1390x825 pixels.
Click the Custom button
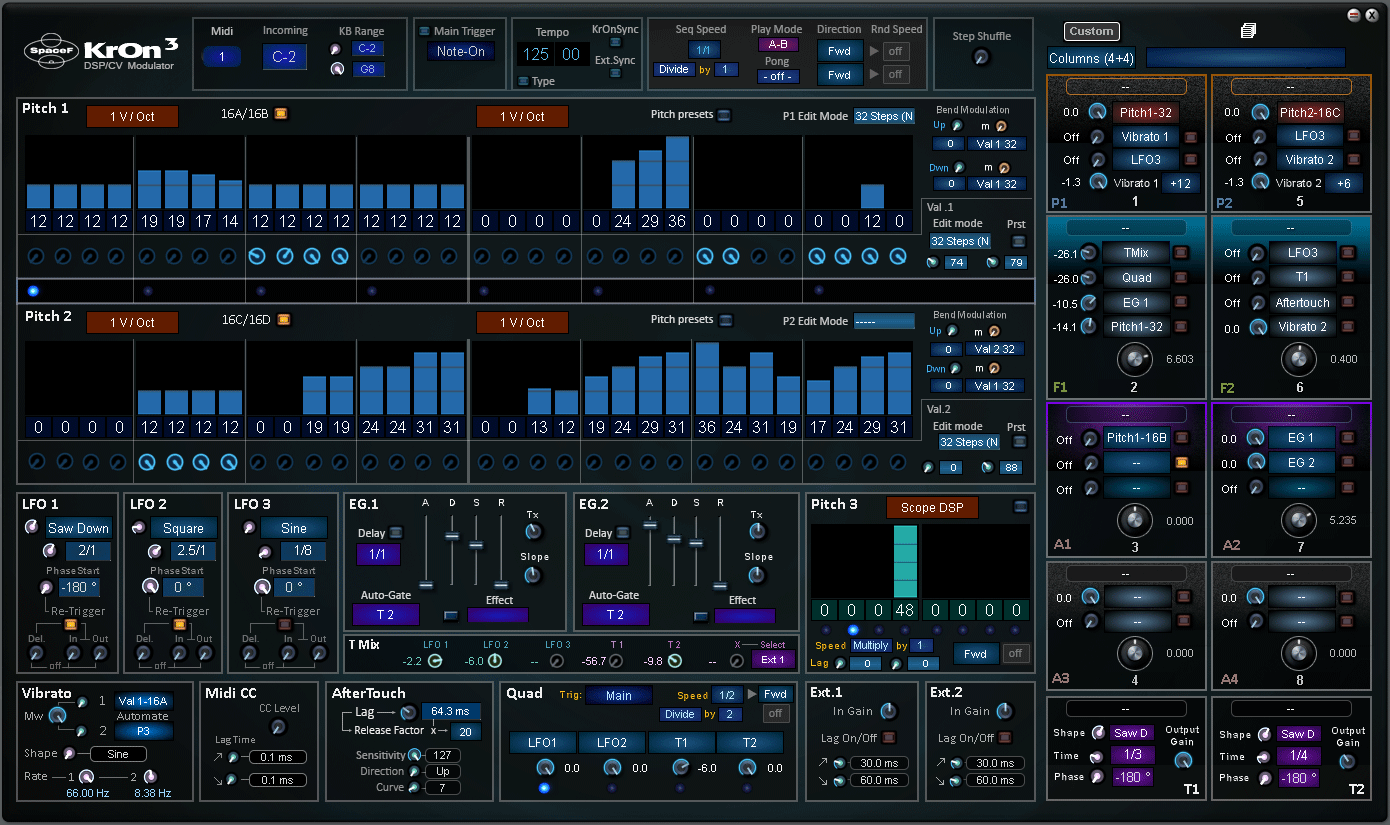pyautogui.click(x=1091, y=31)
